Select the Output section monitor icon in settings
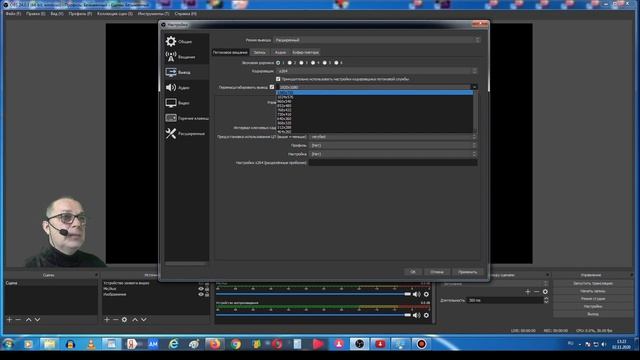Viewport: 640px width, 360px height. click(171, 72)
